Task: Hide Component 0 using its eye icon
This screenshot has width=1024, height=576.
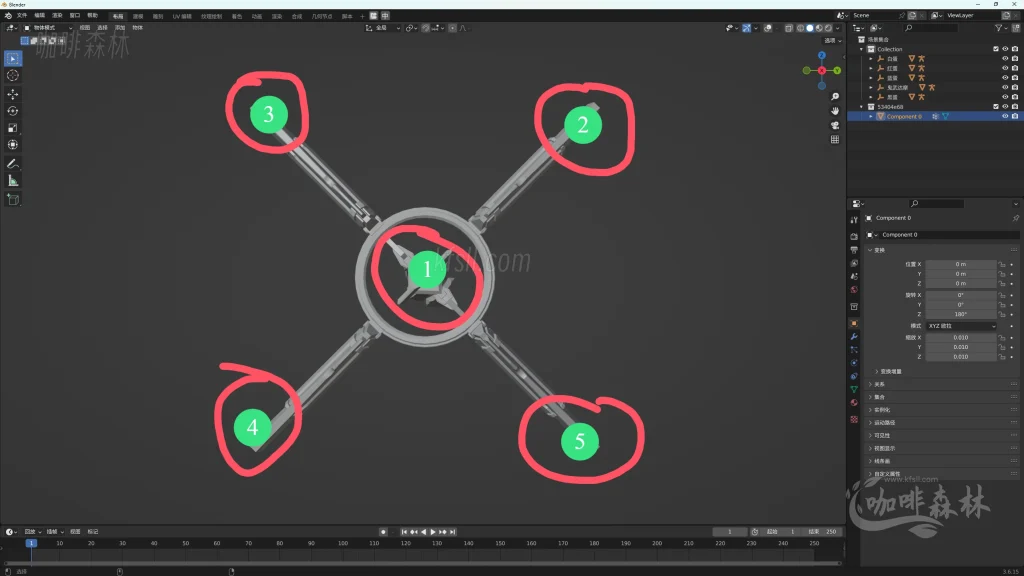Action: point(1004,116)
